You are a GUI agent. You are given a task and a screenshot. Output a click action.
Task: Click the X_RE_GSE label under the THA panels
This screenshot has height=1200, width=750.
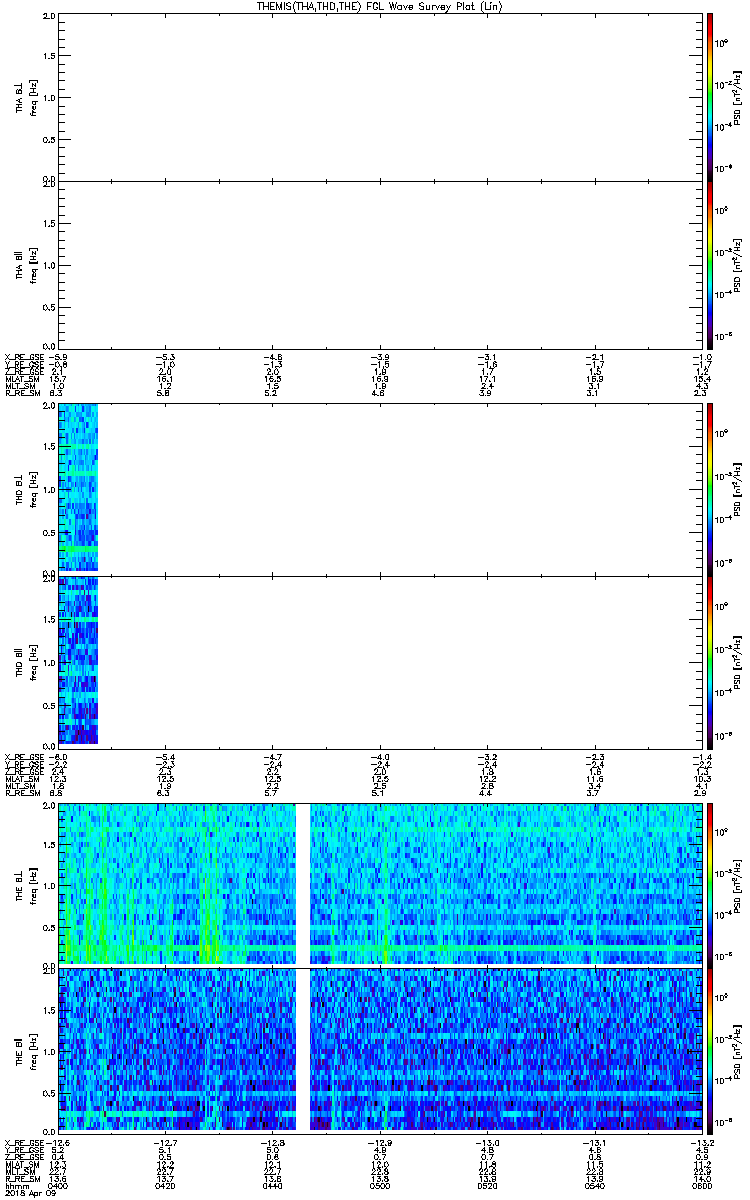point(24,357)
